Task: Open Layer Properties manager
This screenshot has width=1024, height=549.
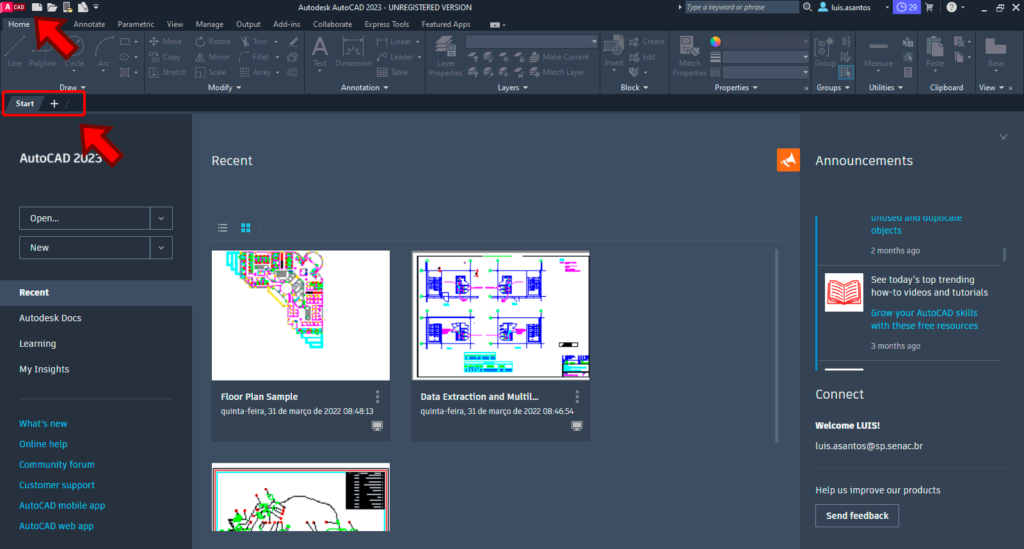Action: point(445,57)
